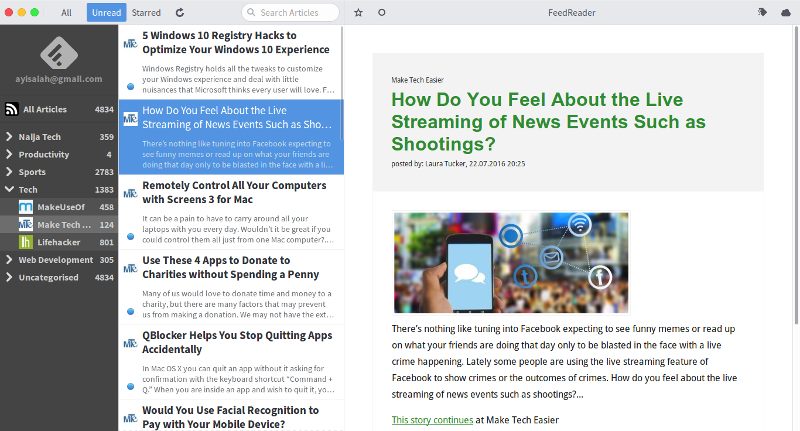This screenshot has height=431, width=800.
Task: Click the tag icon in the header
Action: (x=762, y=13)
